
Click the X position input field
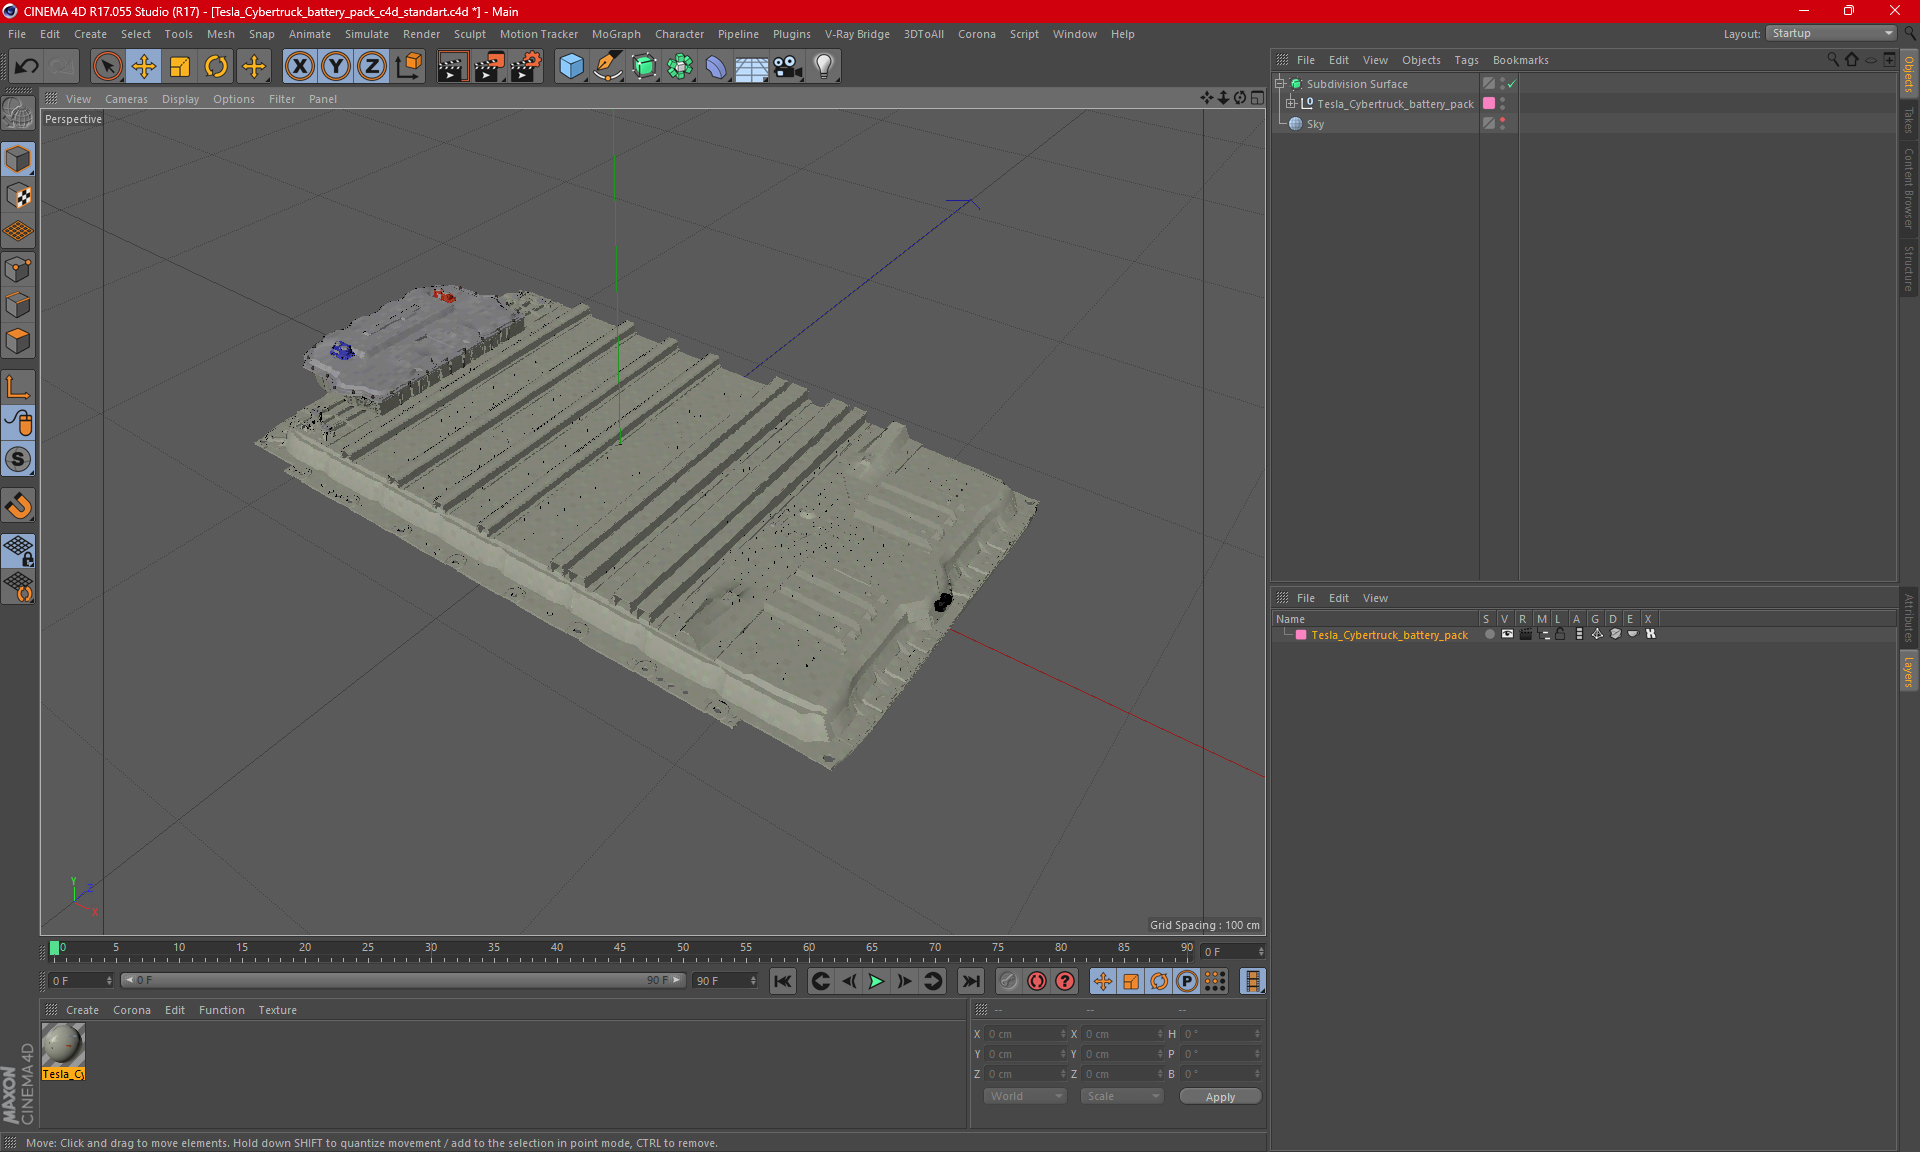[x=1025, y=1034]
